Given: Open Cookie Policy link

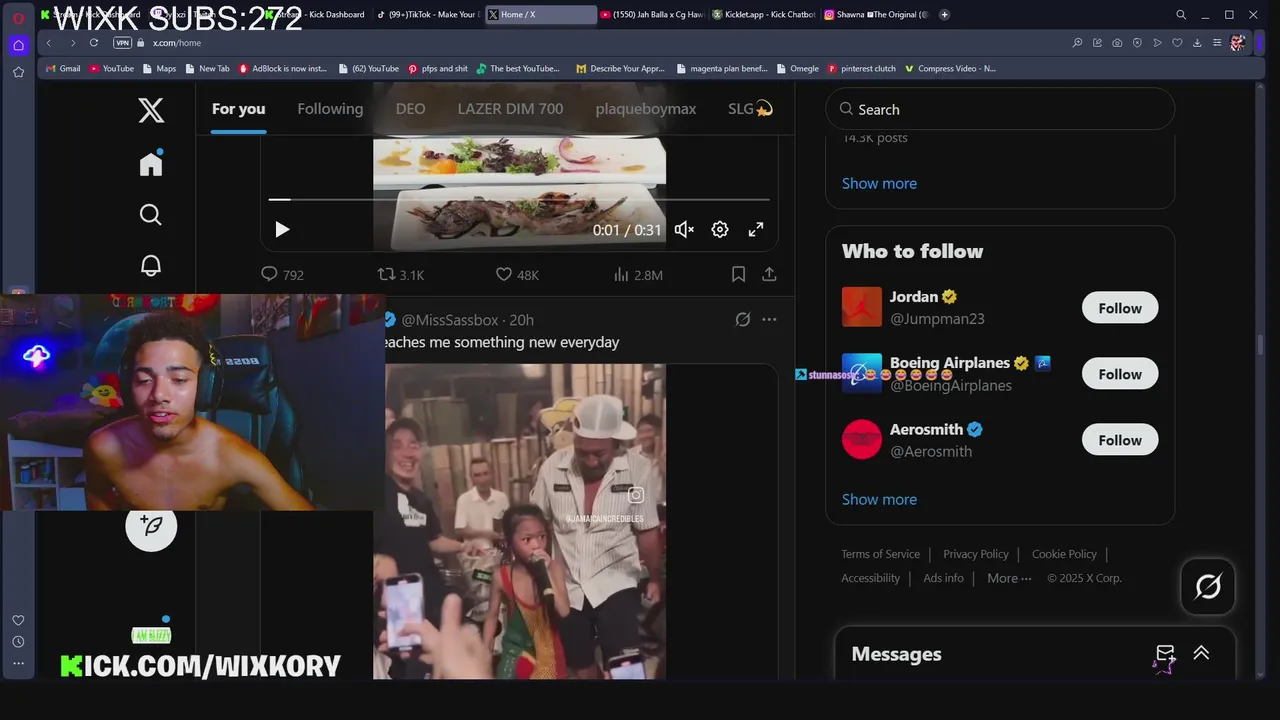Looking at the screenshot, I should pyautogui.click(x=1064, y=554).
